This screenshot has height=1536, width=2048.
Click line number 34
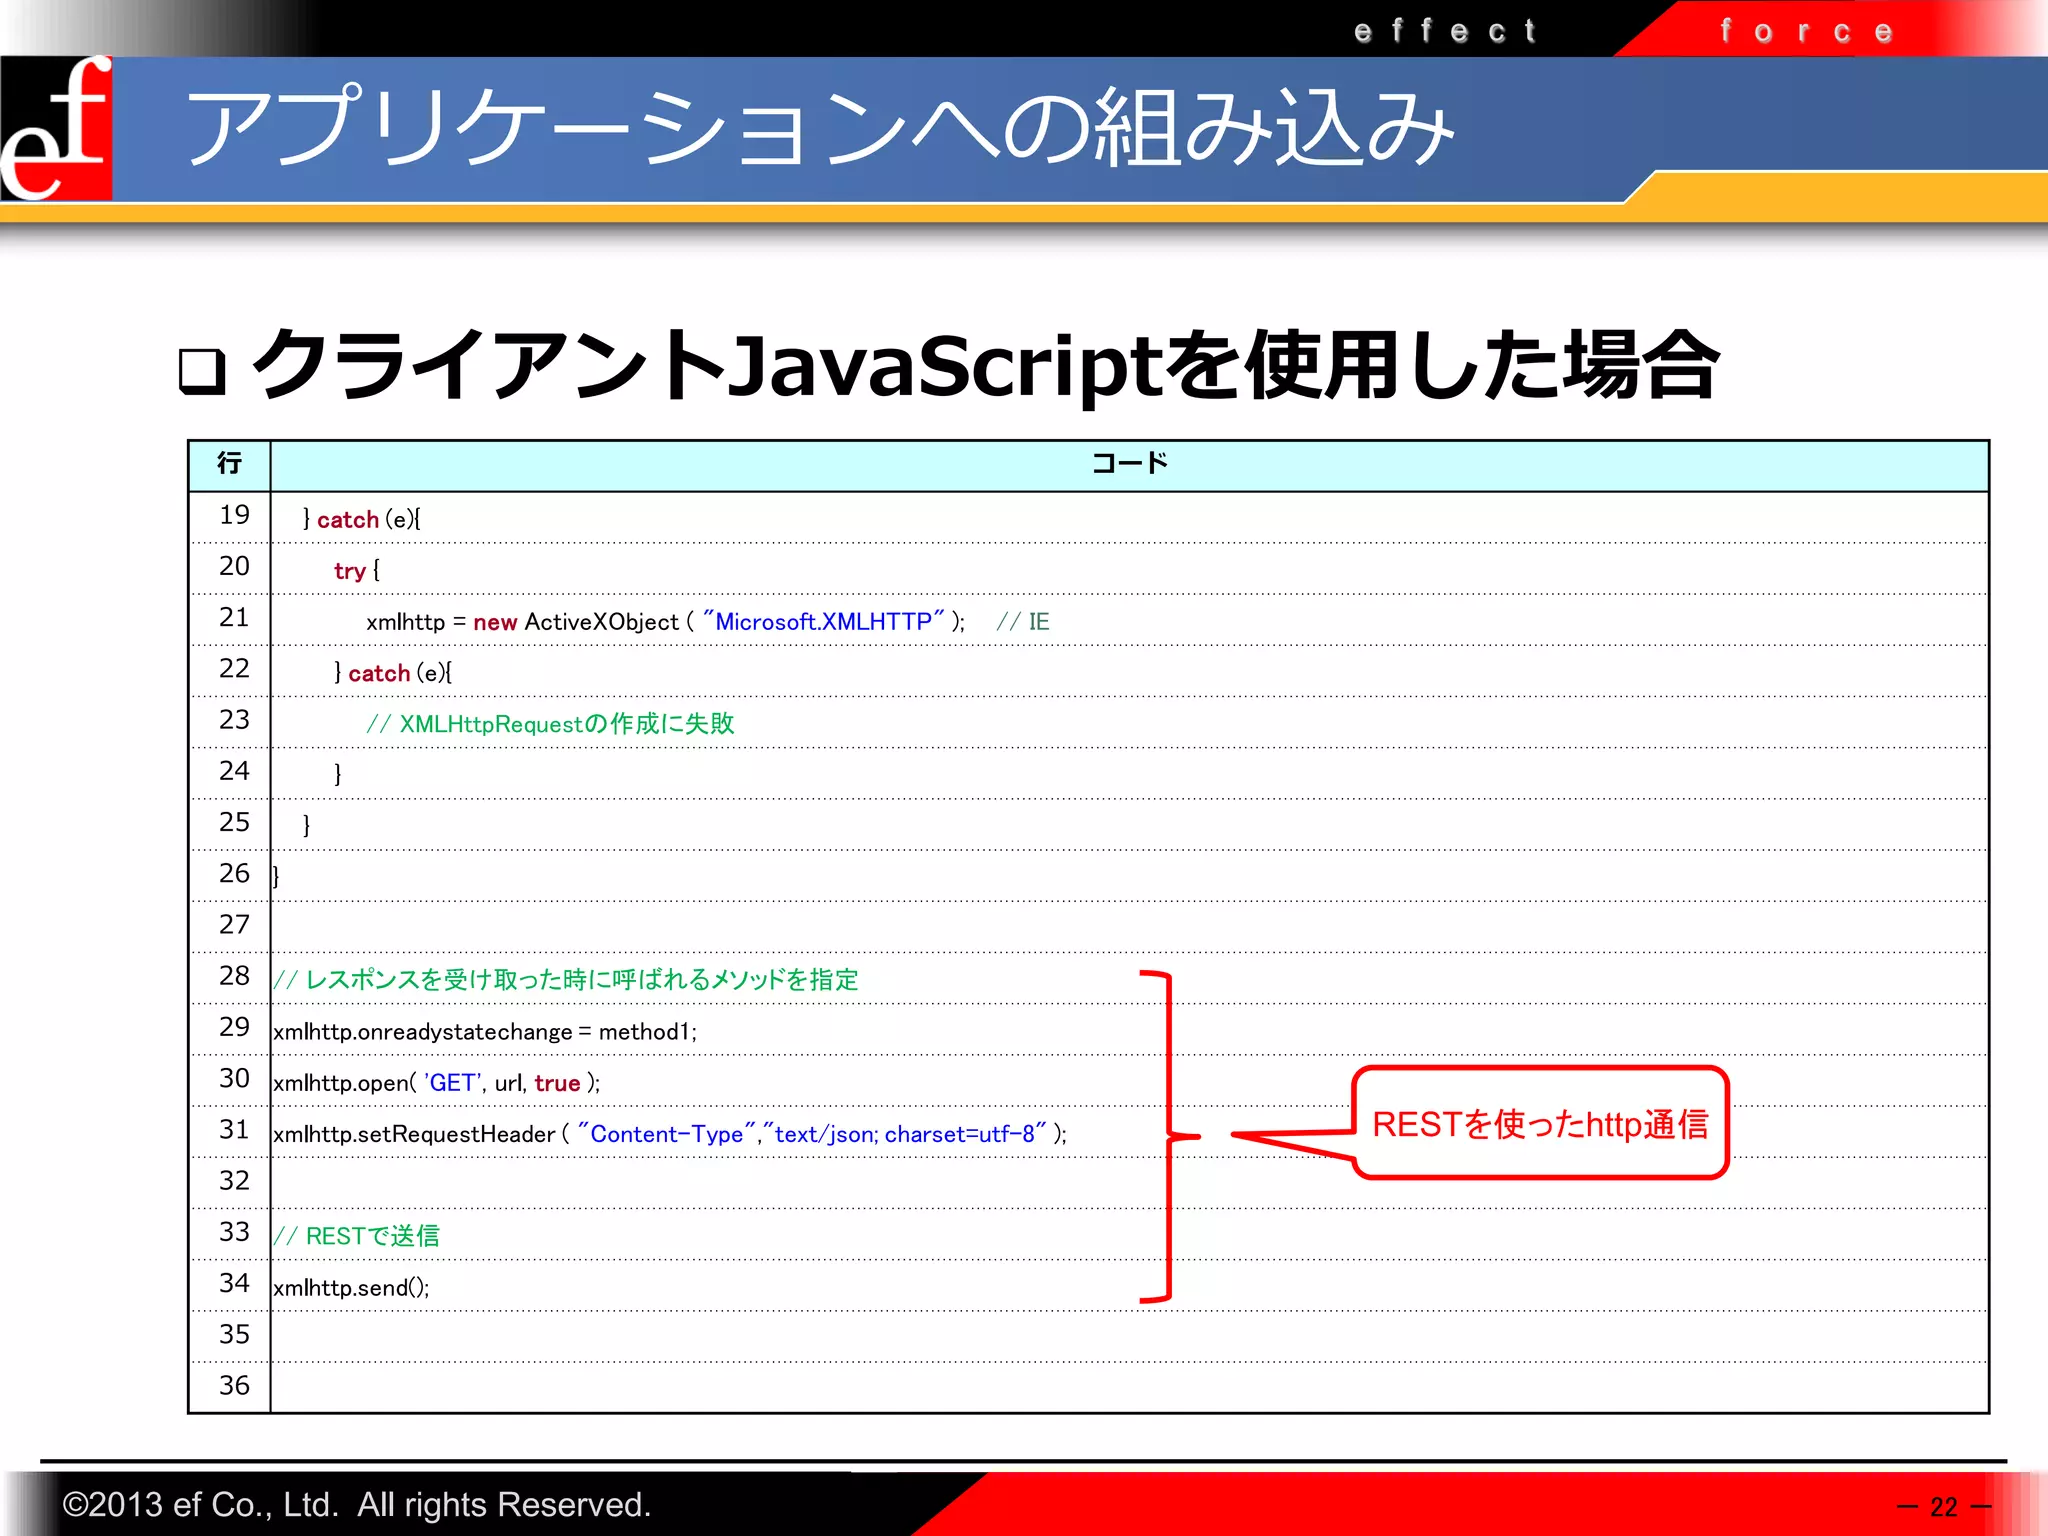tap(234, 1283)
